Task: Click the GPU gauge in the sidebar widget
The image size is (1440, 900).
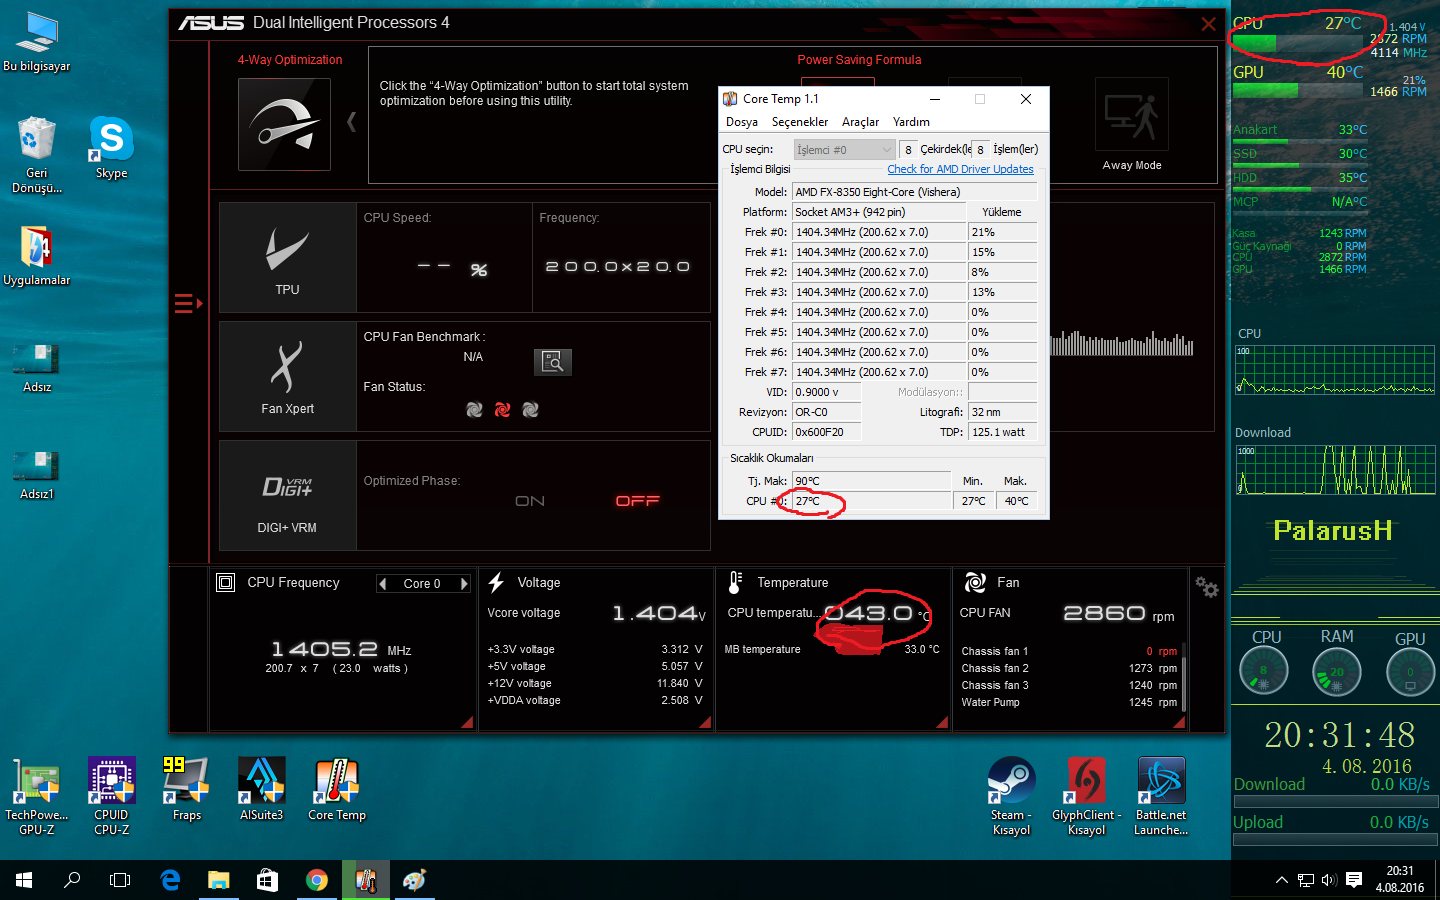Action: 1411,671
